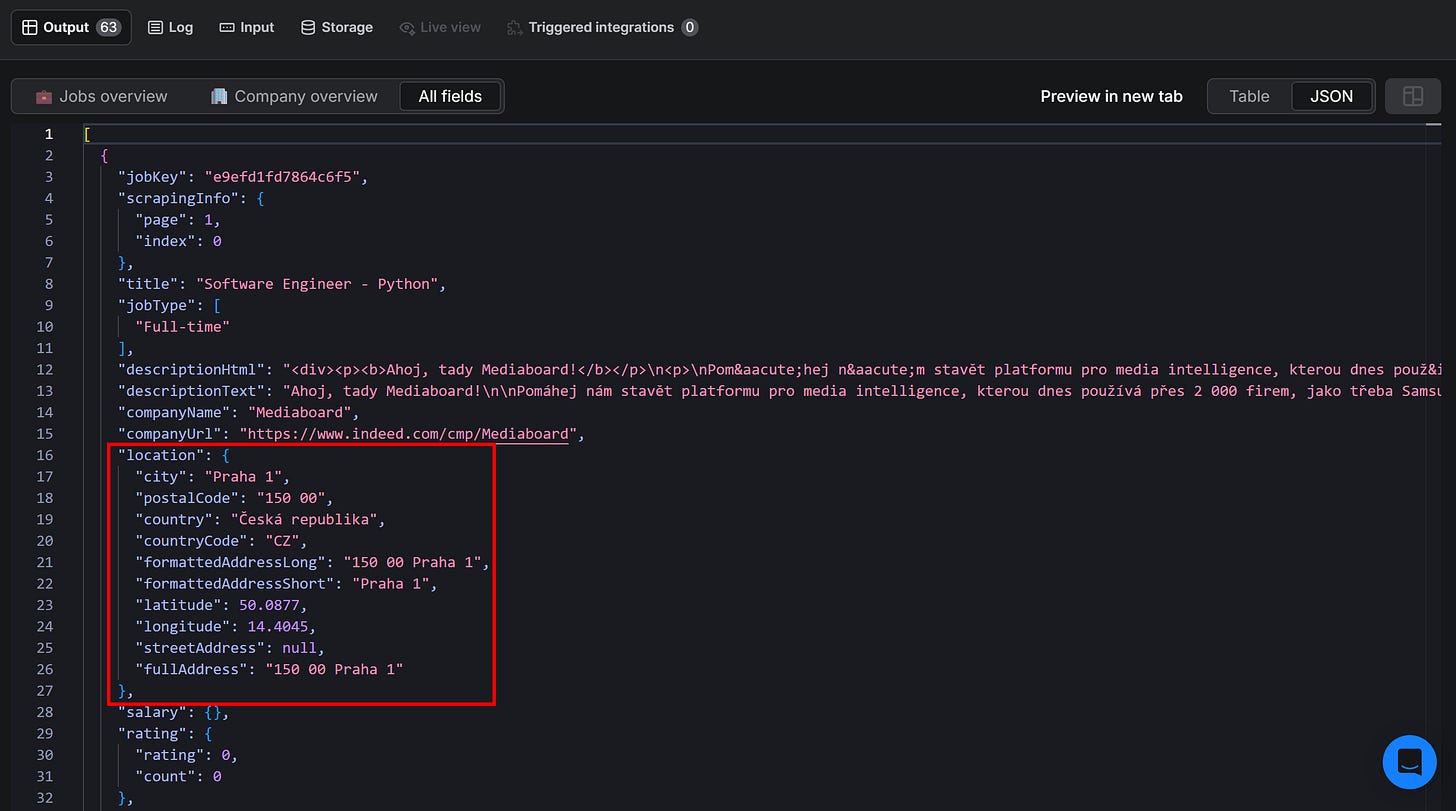
Task: Switch output format to JSON
Action: coord(1332,96)
